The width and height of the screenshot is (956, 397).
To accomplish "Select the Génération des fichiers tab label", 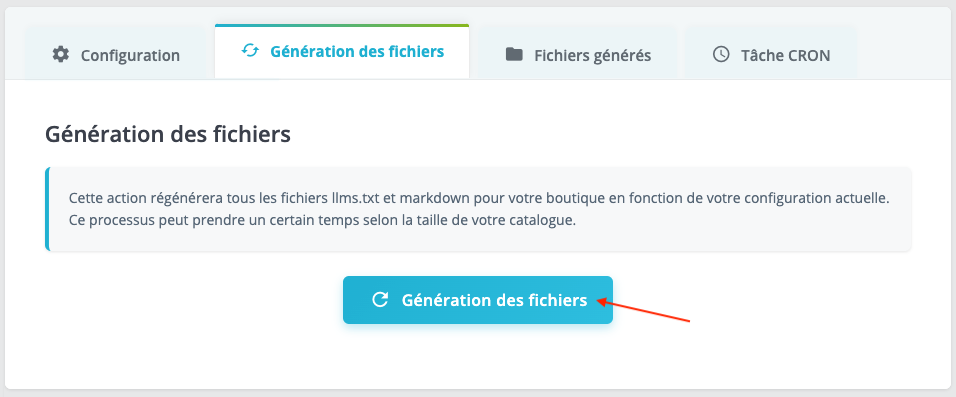I will point(357,51).
